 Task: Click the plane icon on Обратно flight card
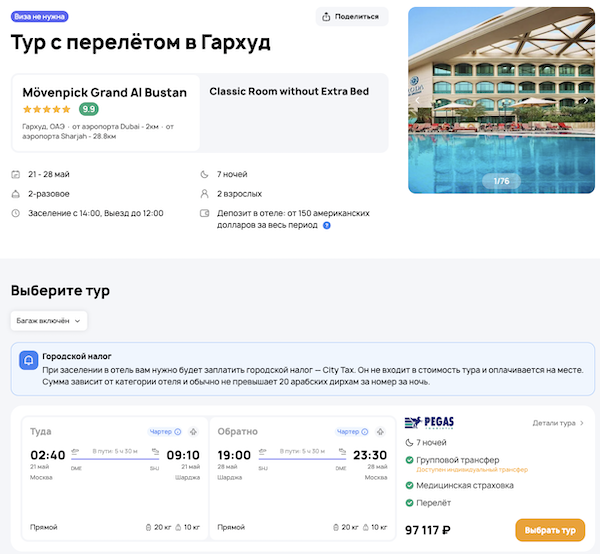382,432
